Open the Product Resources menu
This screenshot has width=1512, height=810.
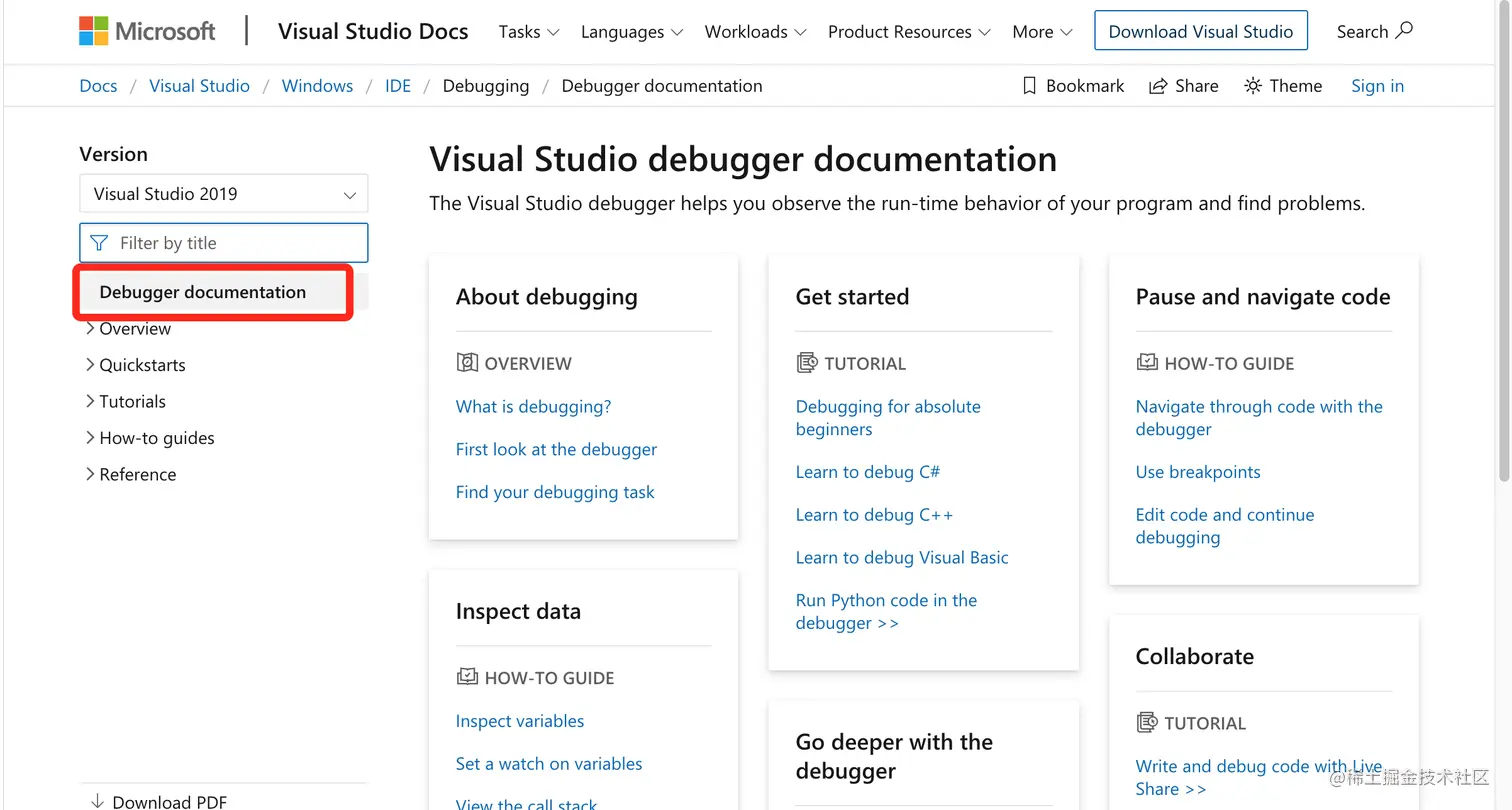coord(909,32)
